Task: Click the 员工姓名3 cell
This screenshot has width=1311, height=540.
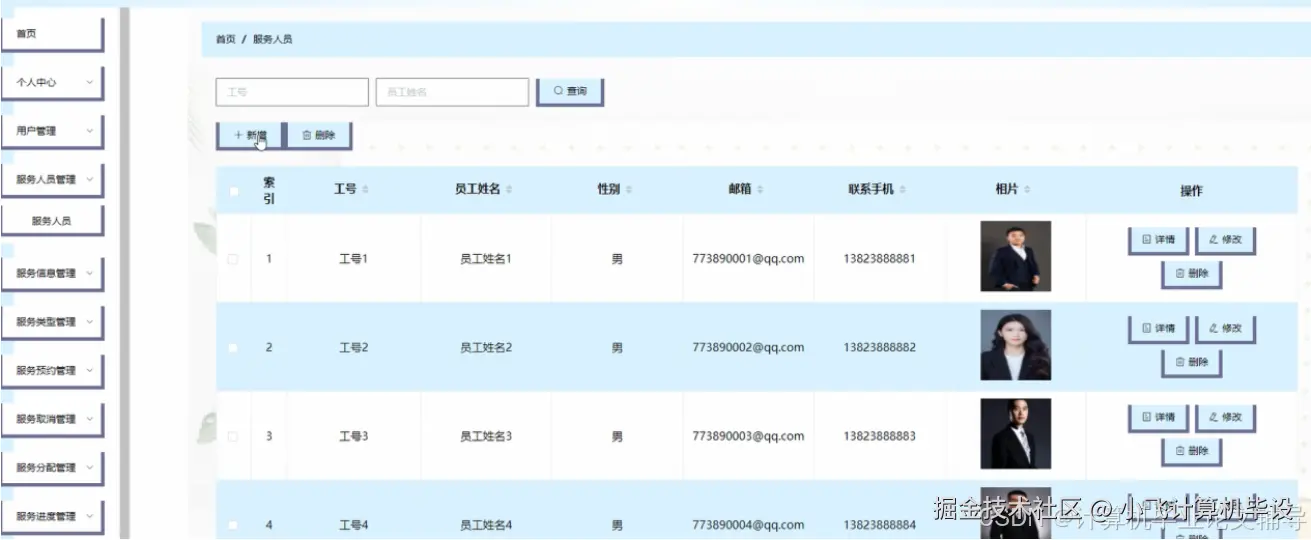Action: [x=486, y=437]
